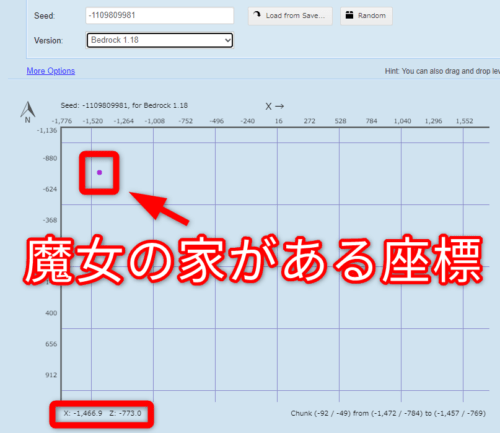This screenshot has height=433, width=500.
Task: Focus the Seed input containing -1109809981
Action: 160,15
